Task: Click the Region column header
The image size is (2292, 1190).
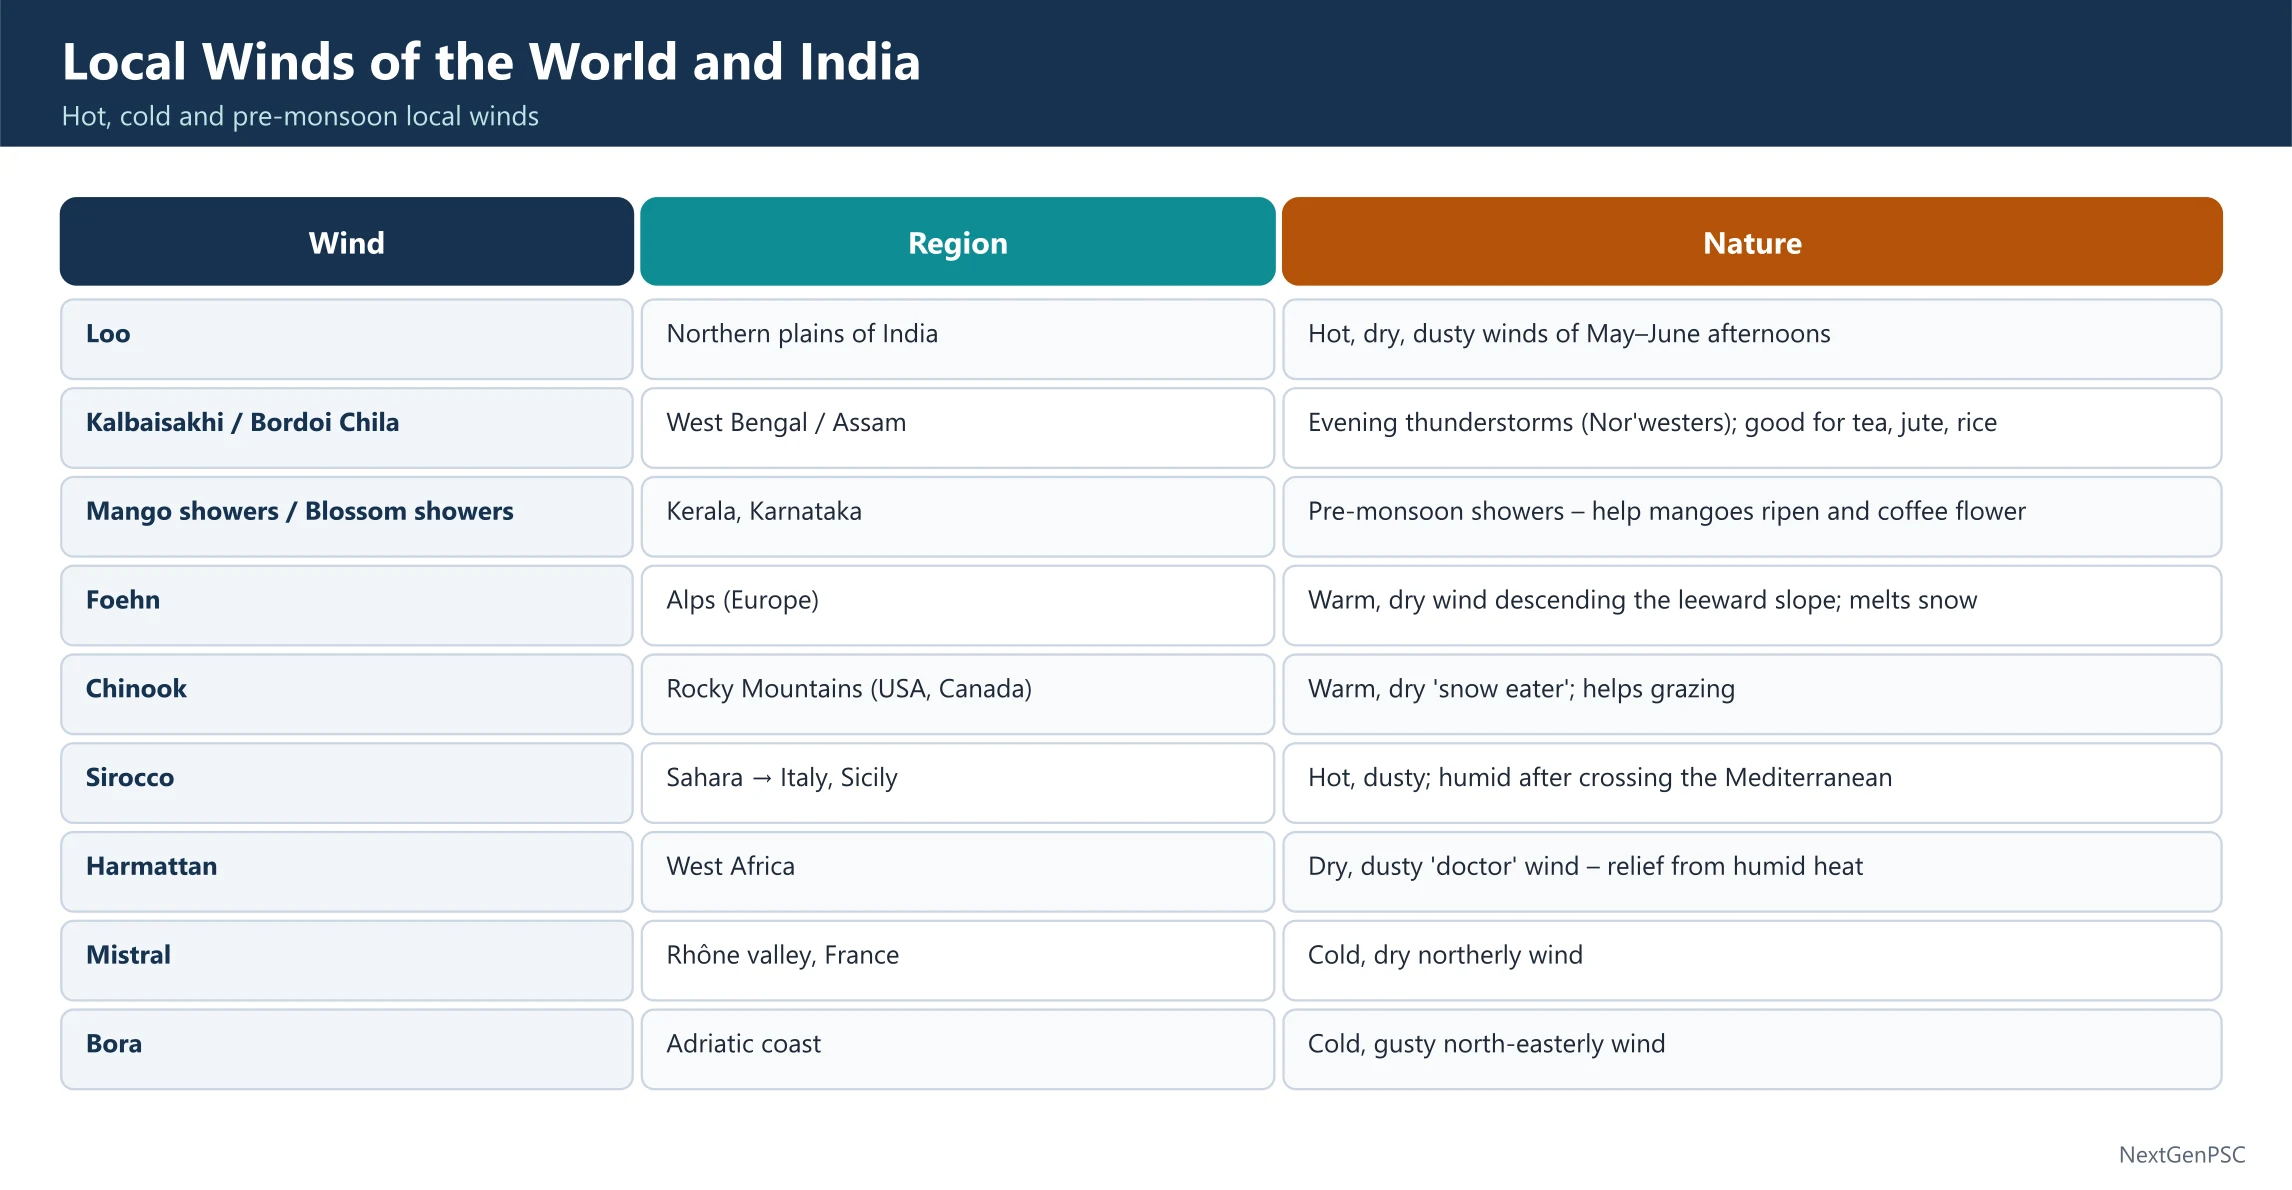Action: tap(958, 242)
